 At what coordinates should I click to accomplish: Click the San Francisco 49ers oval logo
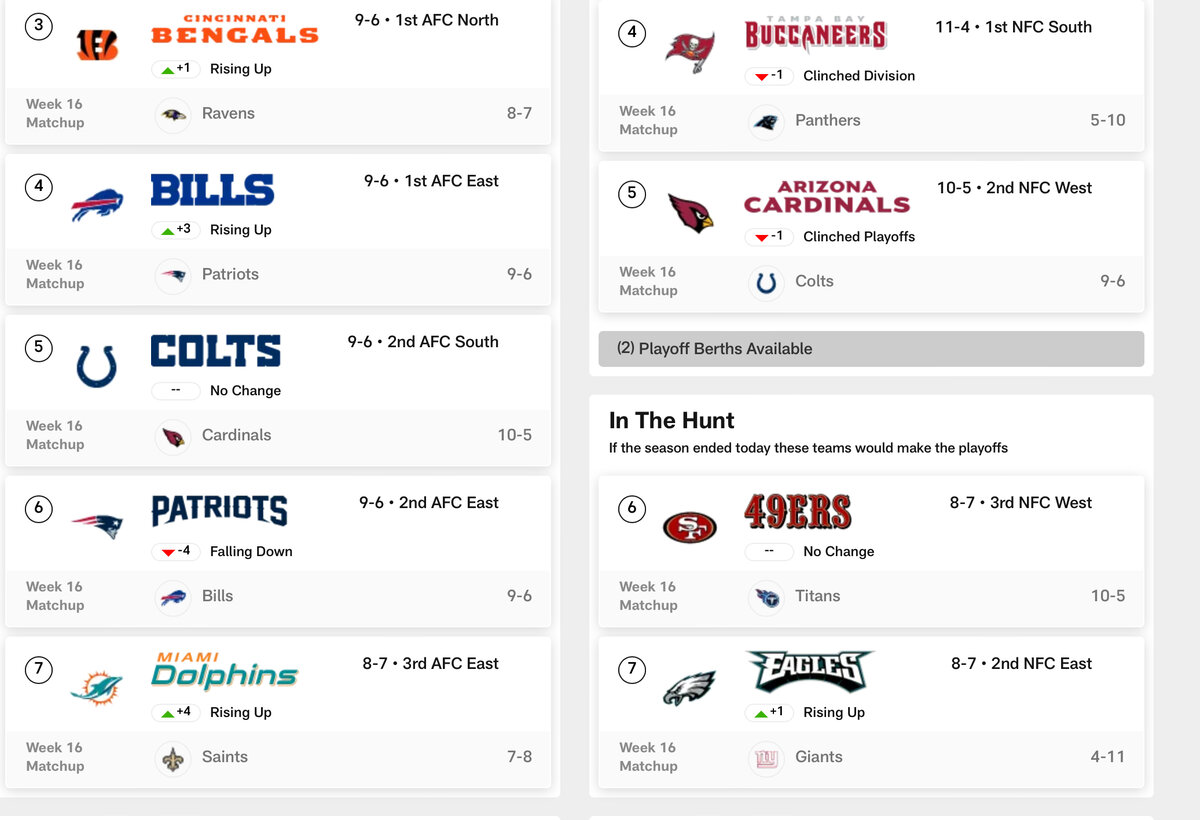[690, 527]
